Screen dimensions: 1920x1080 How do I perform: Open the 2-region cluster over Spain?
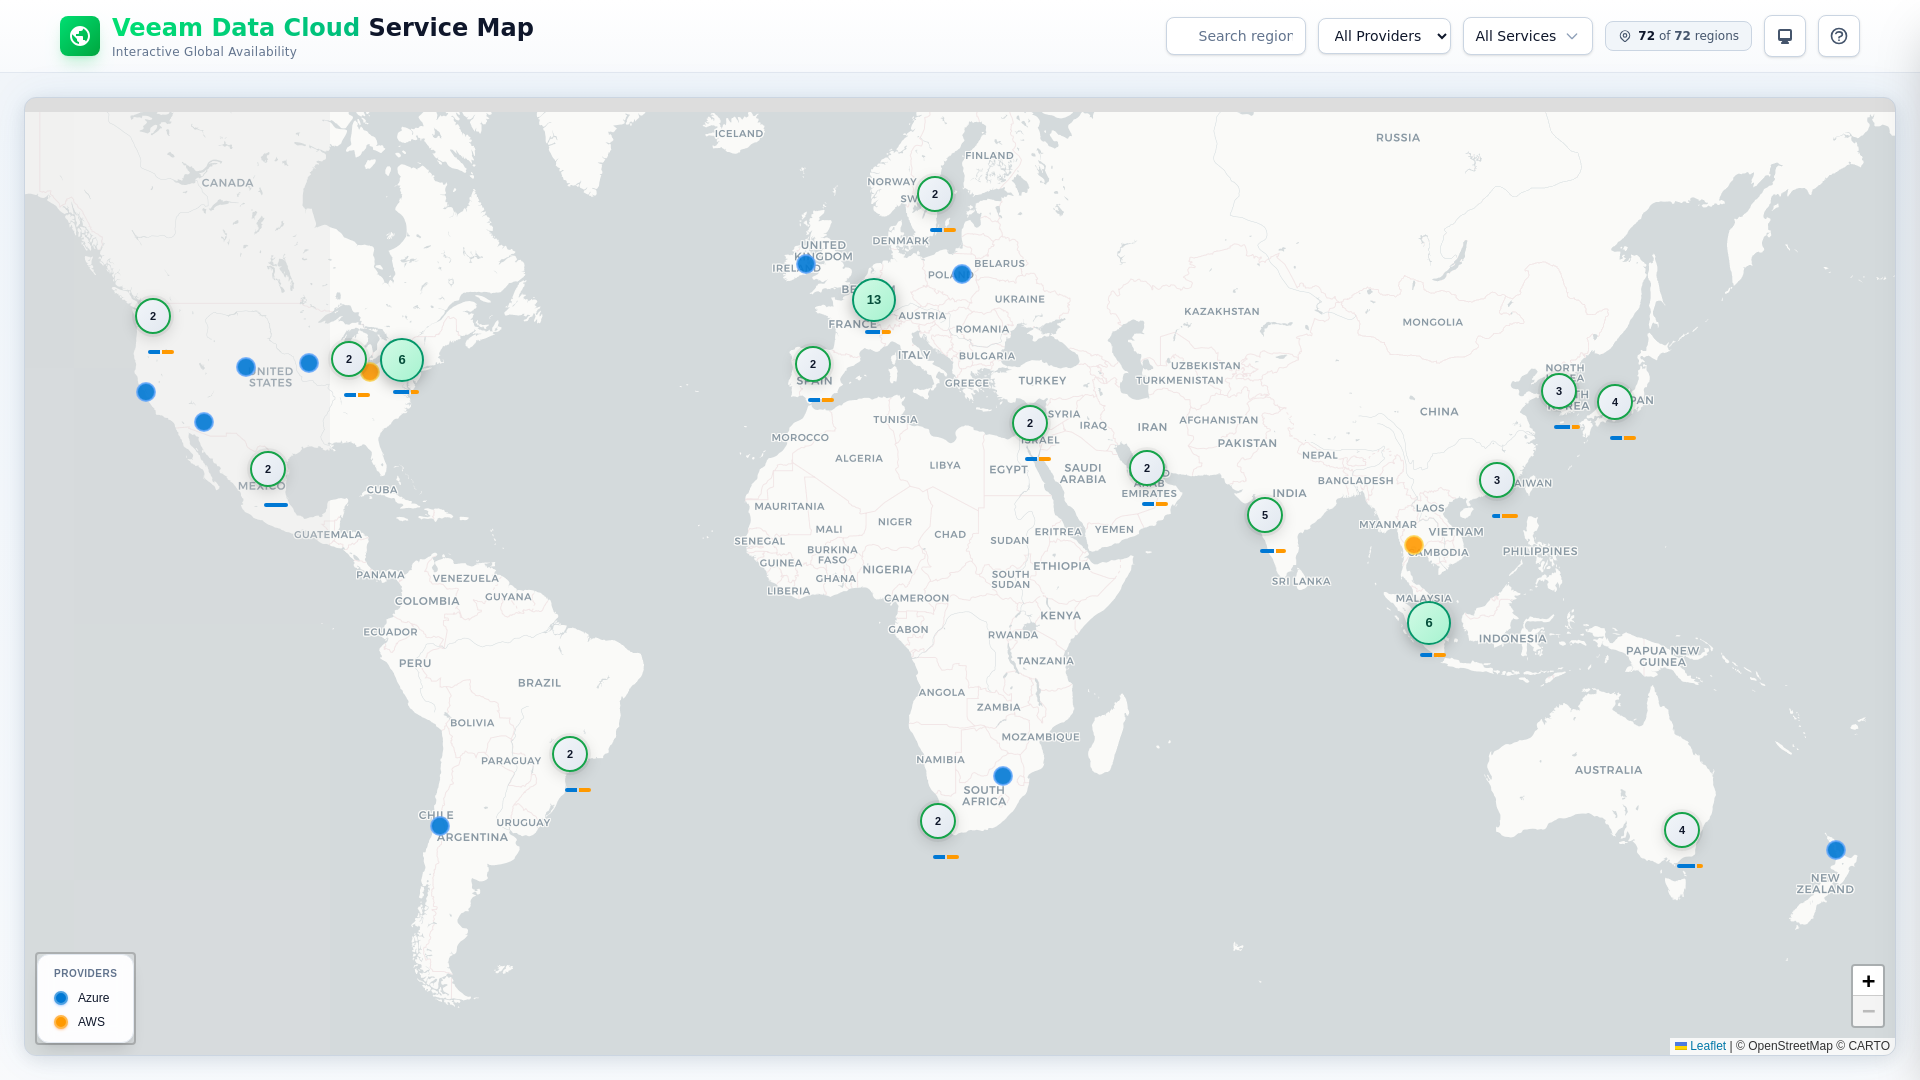coord(813,364)
